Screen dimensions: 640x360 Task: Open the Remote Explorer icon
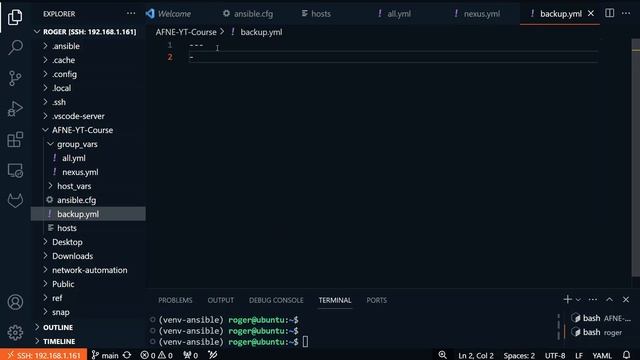[x=15, y=170]
